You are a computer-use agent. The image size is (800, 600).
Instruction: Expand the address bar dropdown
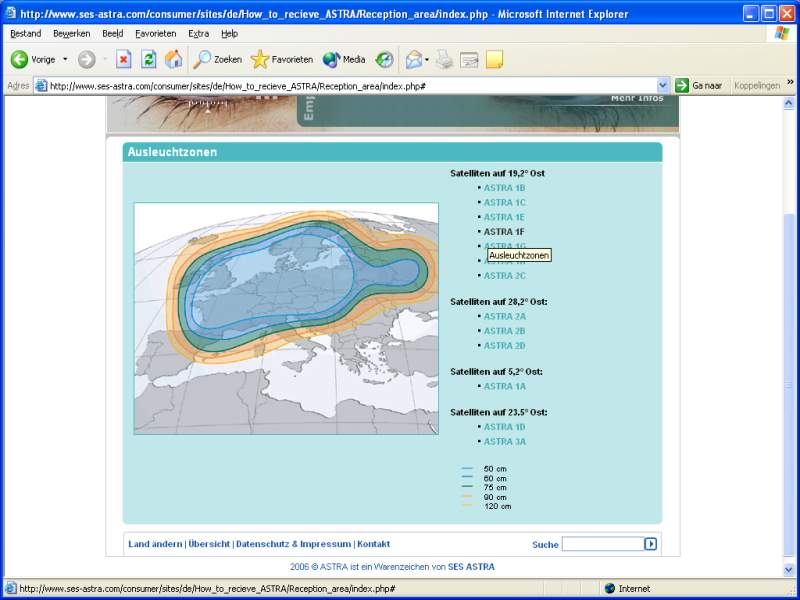pyautogui.click(x=662, y=86)
